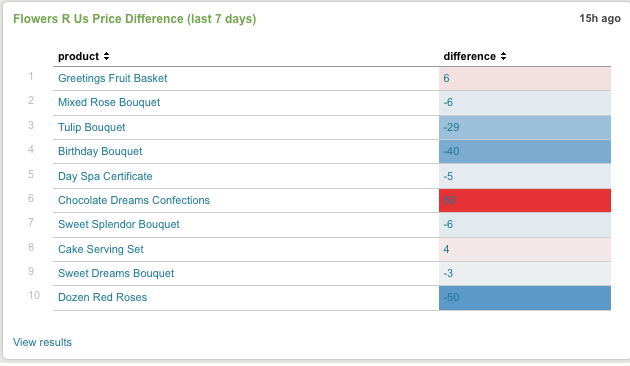630x366 pixels.
Task: Click the product column header
Action: tap(78, 56)
